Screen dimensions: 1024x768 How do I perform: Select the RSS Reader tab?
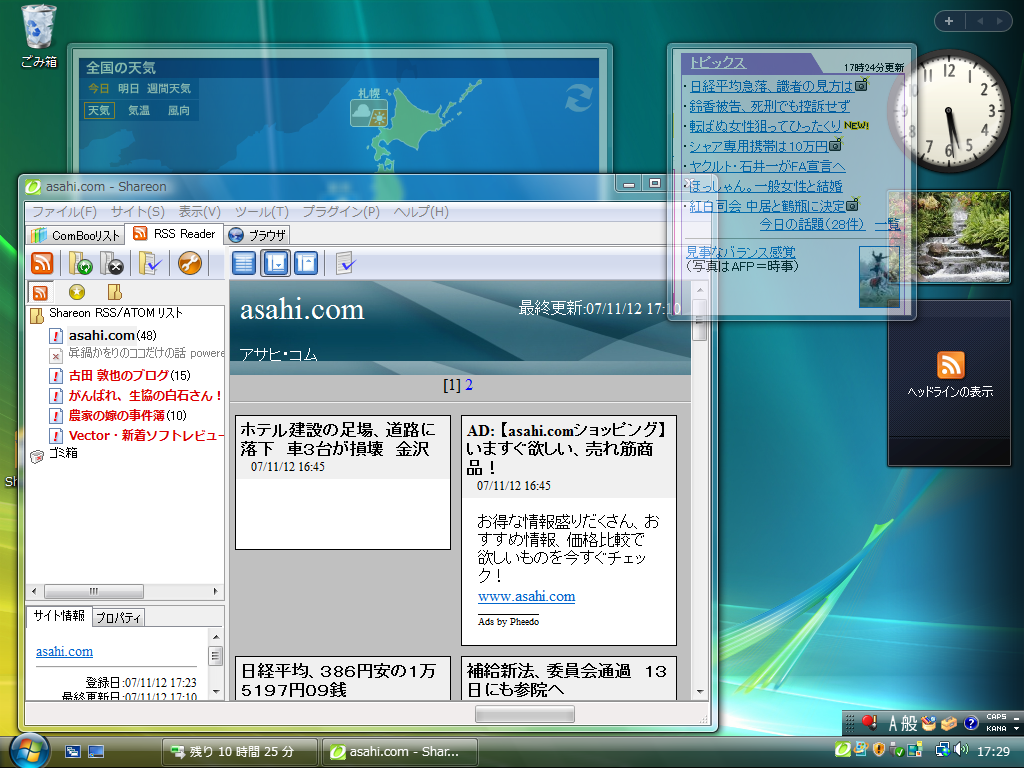click(174, 234)
